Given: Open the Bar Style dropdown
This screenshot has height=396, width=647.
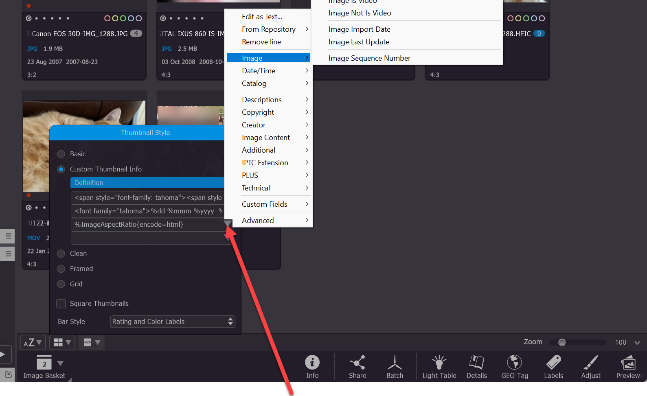Looking at the screenshot, I should tap(172, 321).
